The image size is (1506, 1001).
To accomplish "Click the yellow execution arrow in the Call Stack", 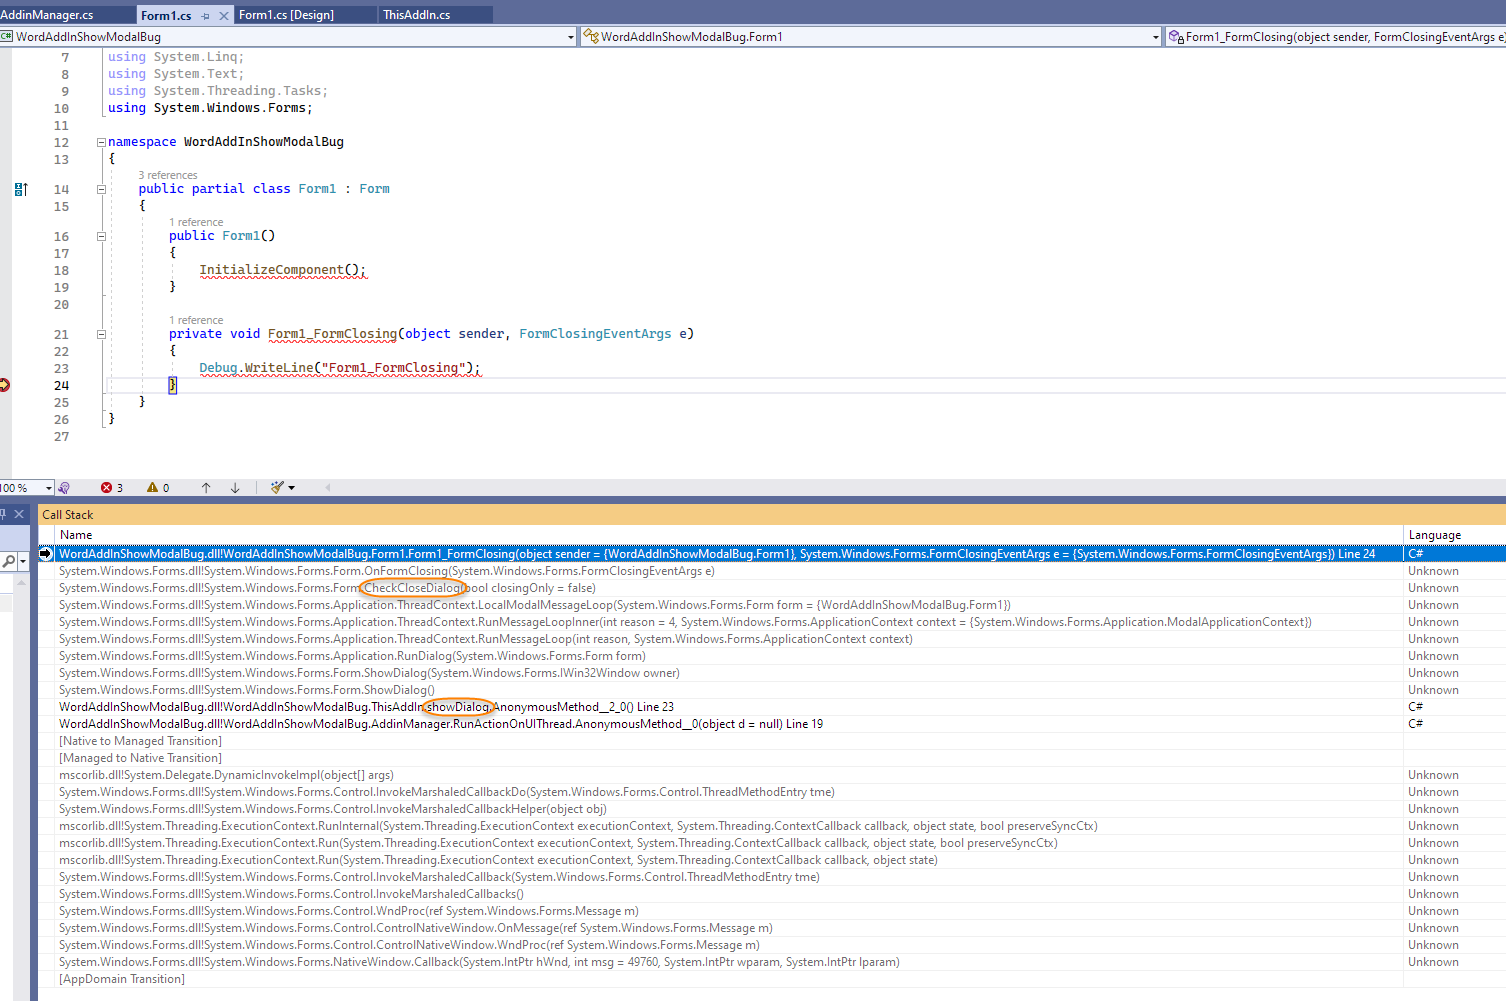I will [45, 553].
